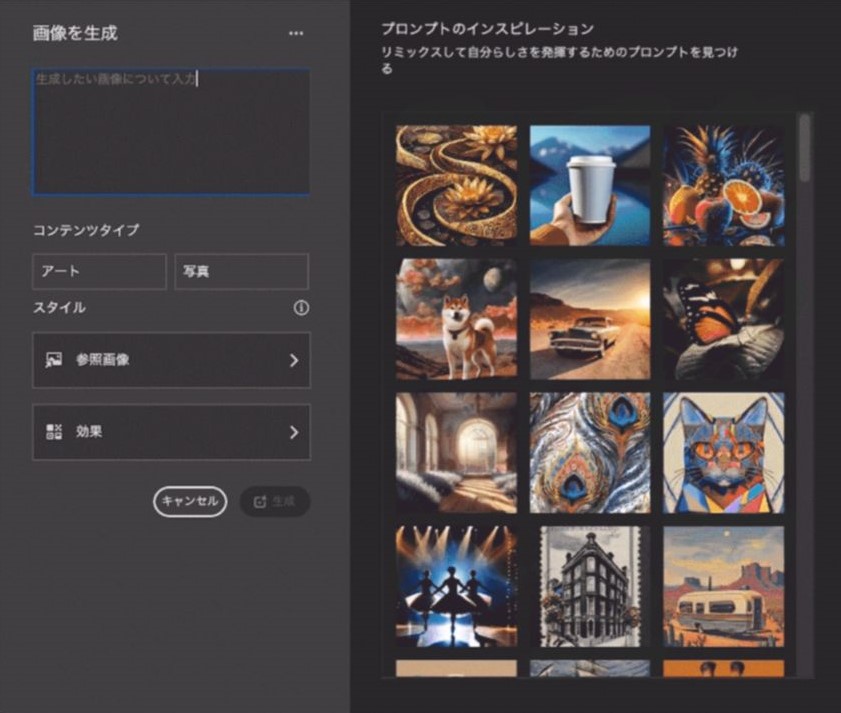Click the コンテンツタイプ label
Viewport: 841px width, 713px height.
point(86,230)
